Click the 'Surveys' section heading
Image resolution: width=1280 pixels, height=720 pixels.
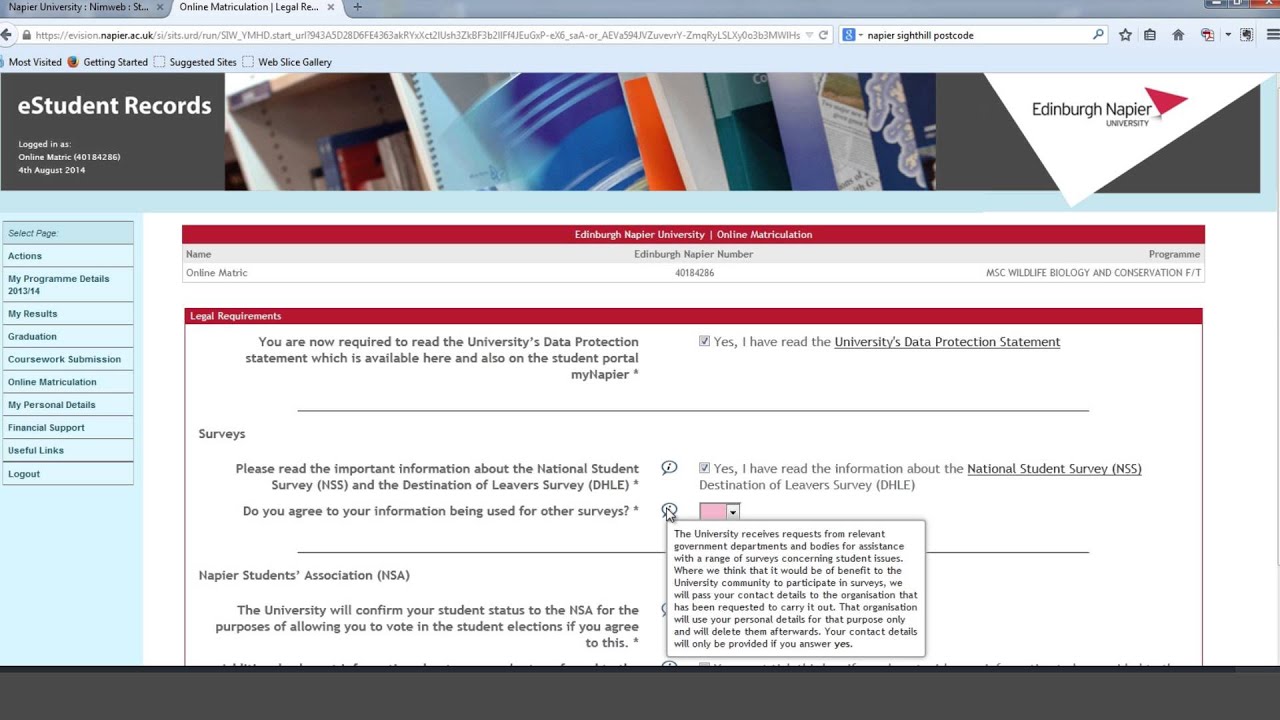[222, 434]
